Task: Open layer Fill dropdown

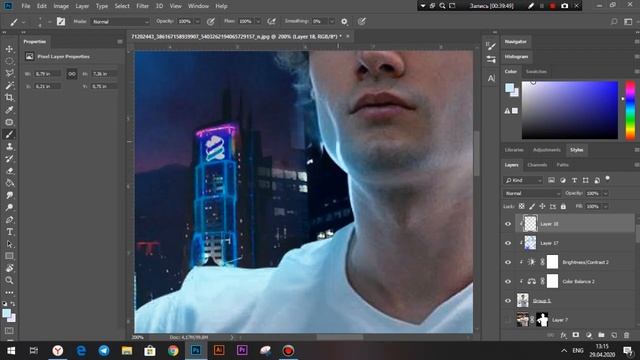Action: 606,207
